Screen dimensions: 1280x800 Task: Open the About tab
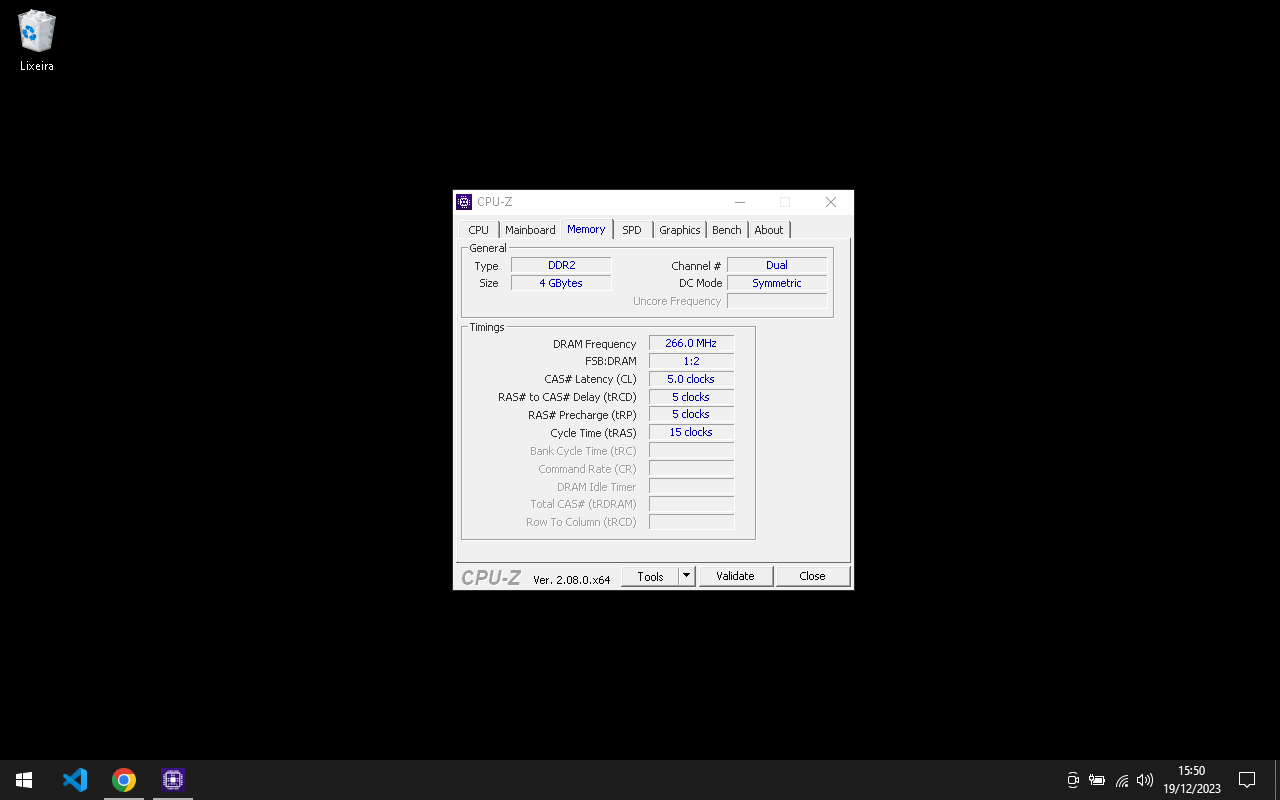point(769,230)
